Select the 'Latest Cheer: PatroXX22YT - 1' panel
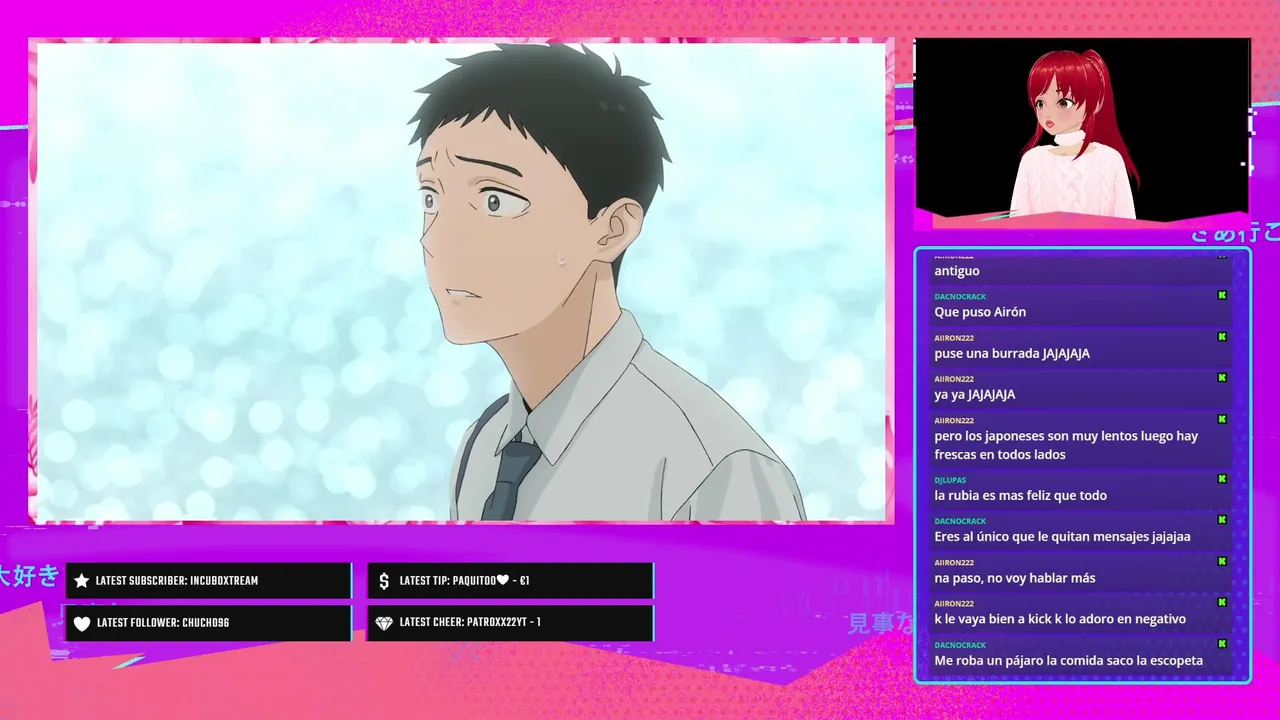Viewport: 1280px width, 720px height. pyautogui.click(x=511, y=623)
